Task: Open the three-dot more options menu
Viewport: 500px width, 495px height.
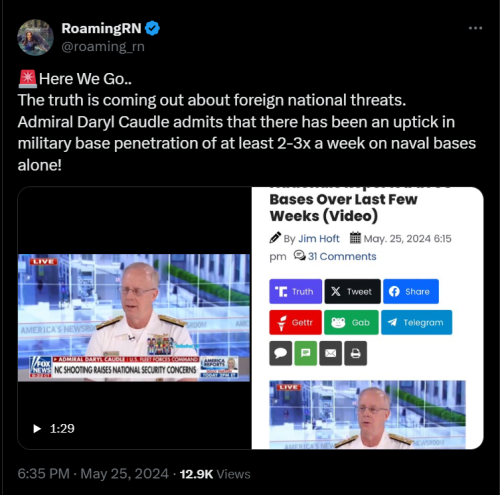Action: 475,28
